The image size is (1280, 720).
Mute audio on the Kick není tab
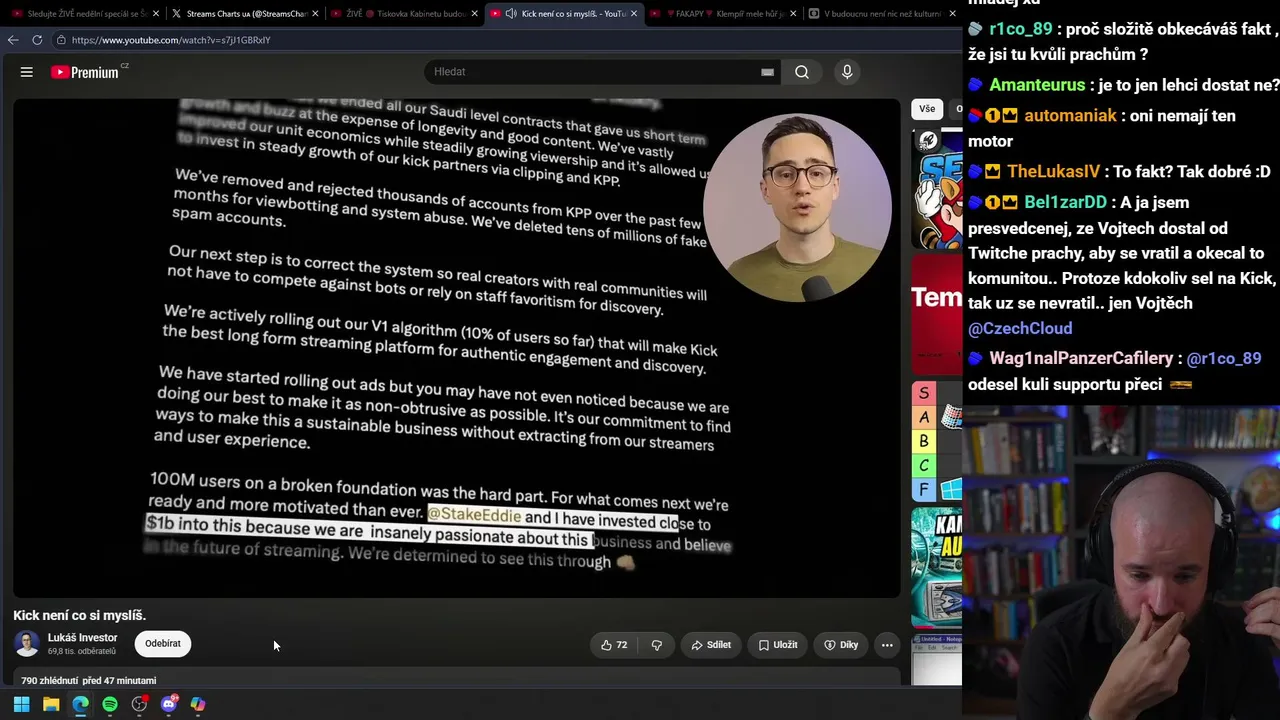pos(511,14)
